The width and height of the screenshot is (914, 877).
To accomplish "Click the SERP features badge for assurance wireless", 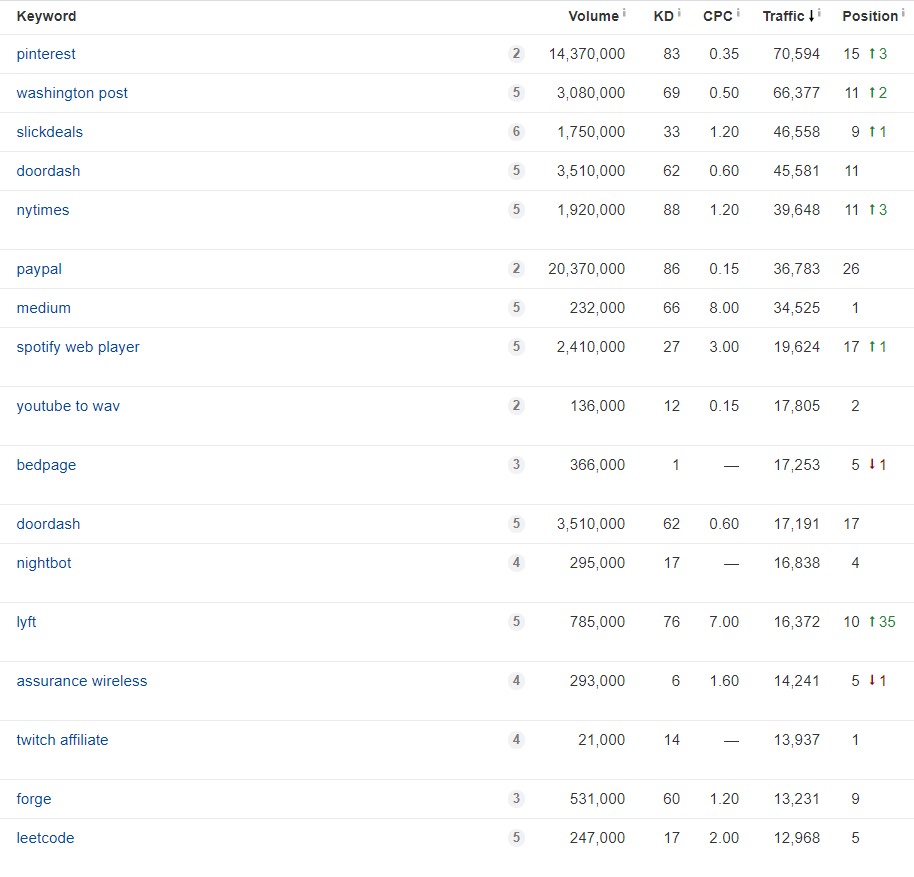I will pyautogui.click(x=516, y=681).
